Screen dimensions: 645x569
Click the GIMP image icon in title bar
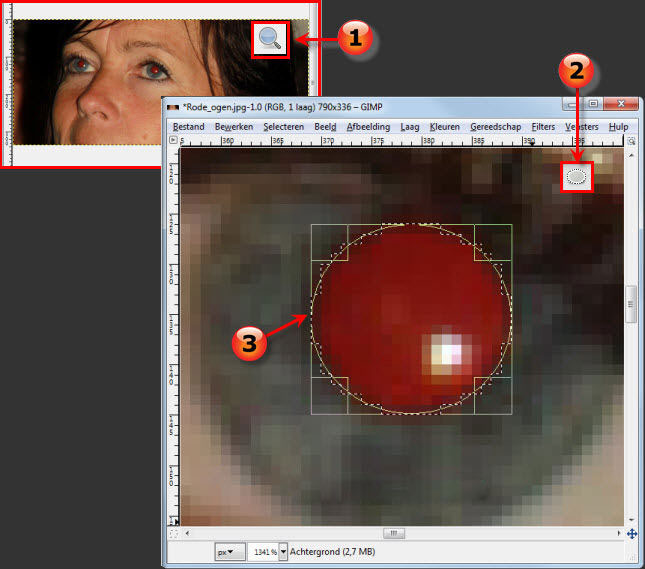coord(173,107)
